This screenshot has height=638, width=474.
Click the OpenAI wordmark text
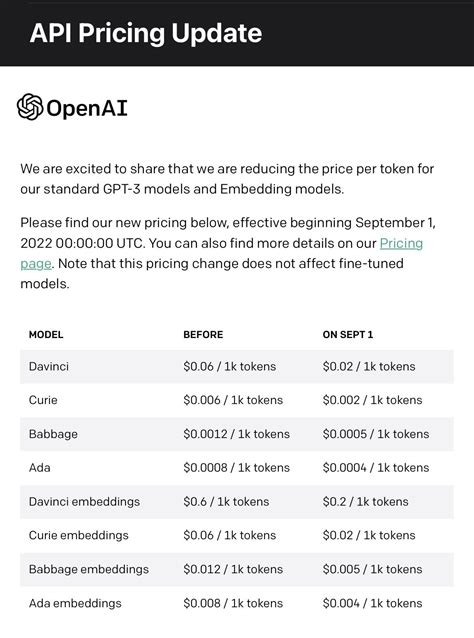pyautogui.click(x=87, y=108)
